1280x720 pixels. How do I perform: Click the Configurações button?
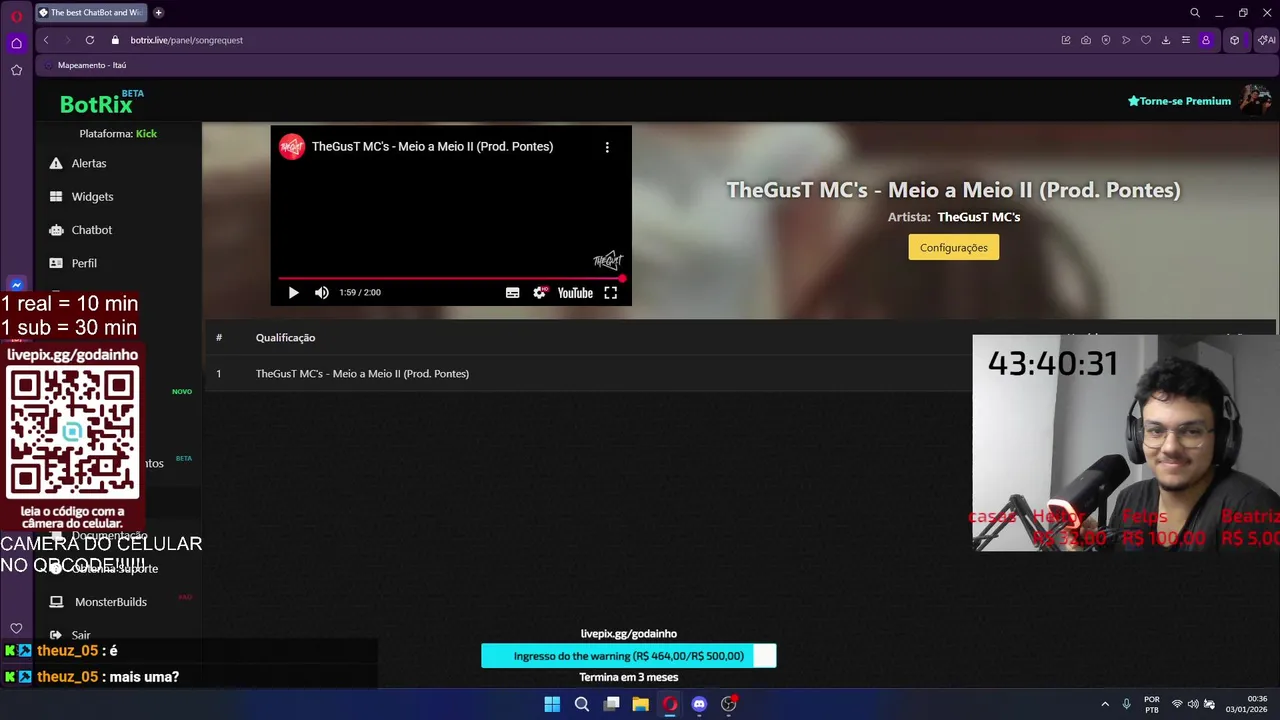(953, 248)
